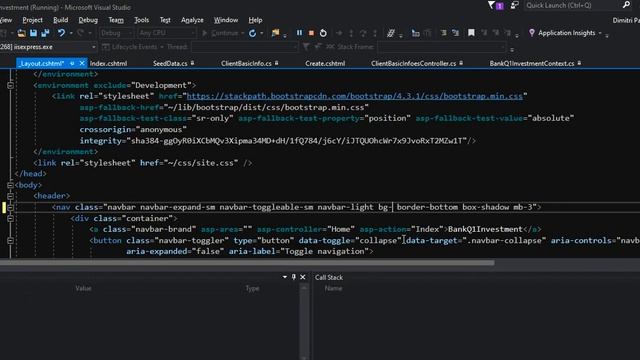Screen dimensions: 640x360
Task: Click the Open File toolbar icon
Action: (21, 33)
